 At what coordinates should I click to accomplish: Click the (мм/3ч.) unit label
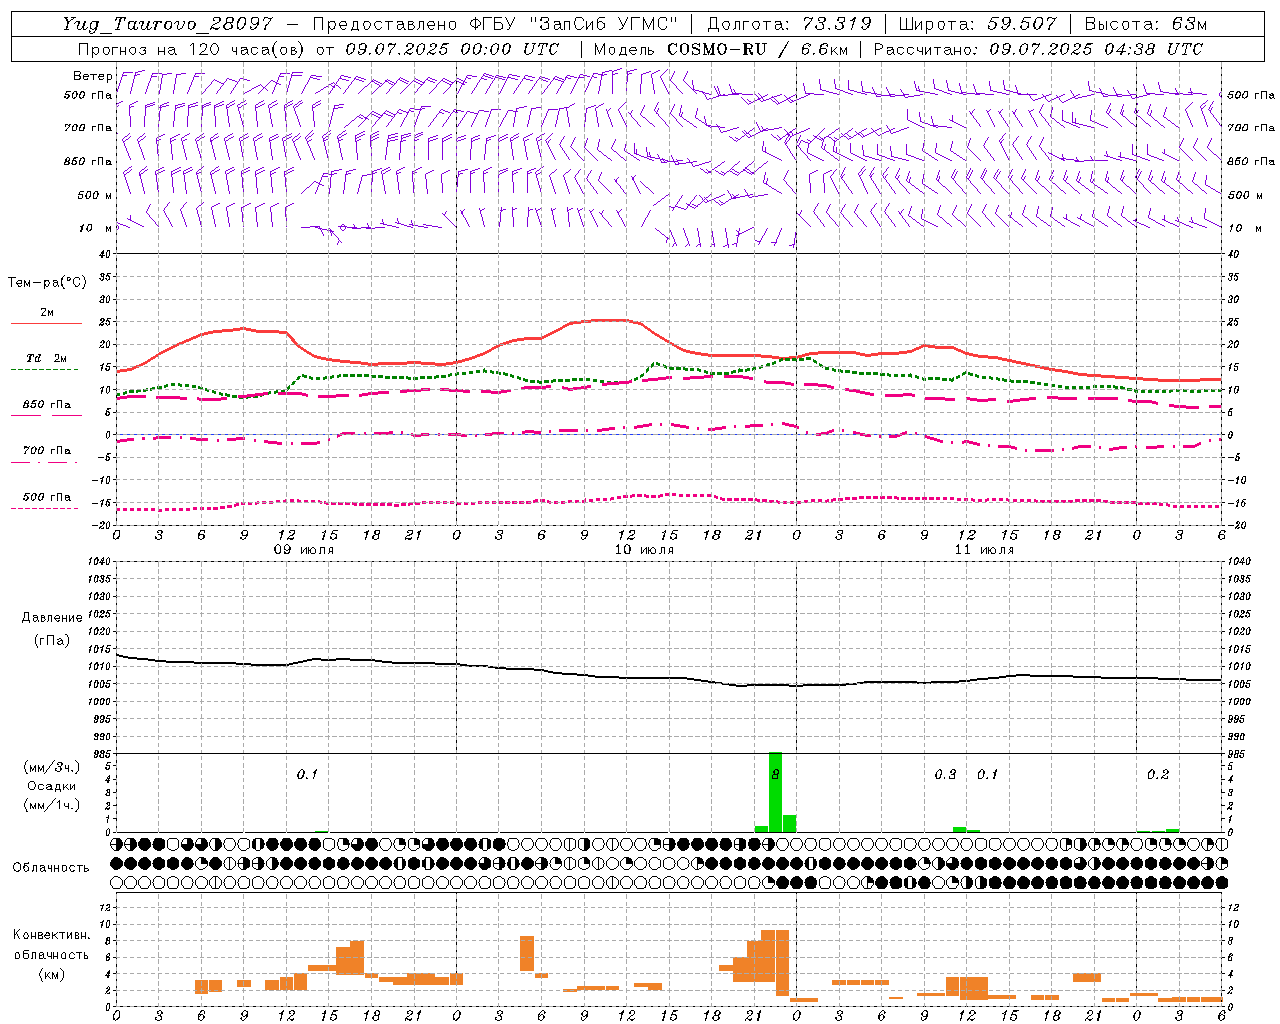[51, 767]
